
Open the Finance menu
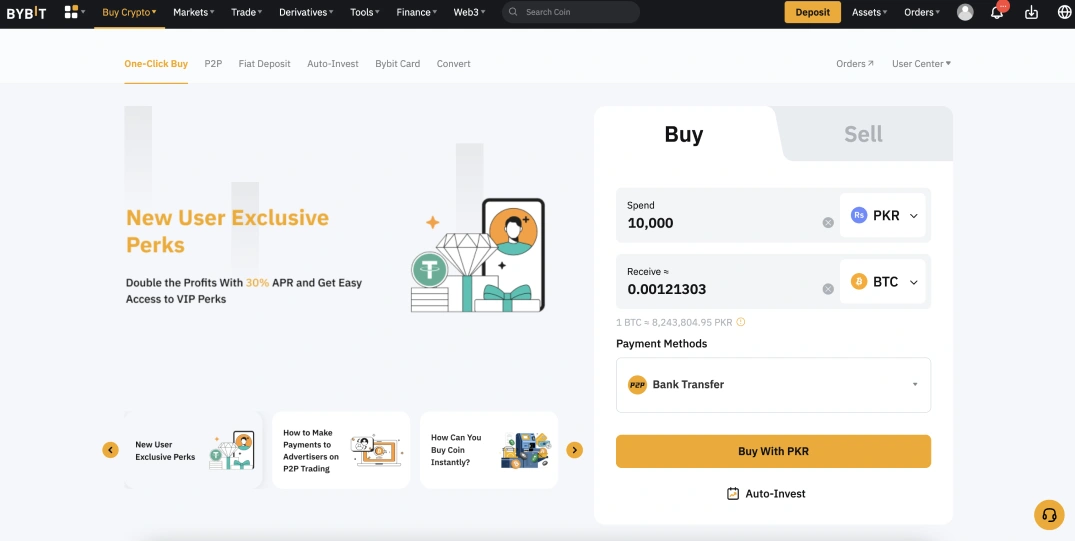tap(417, 12)
